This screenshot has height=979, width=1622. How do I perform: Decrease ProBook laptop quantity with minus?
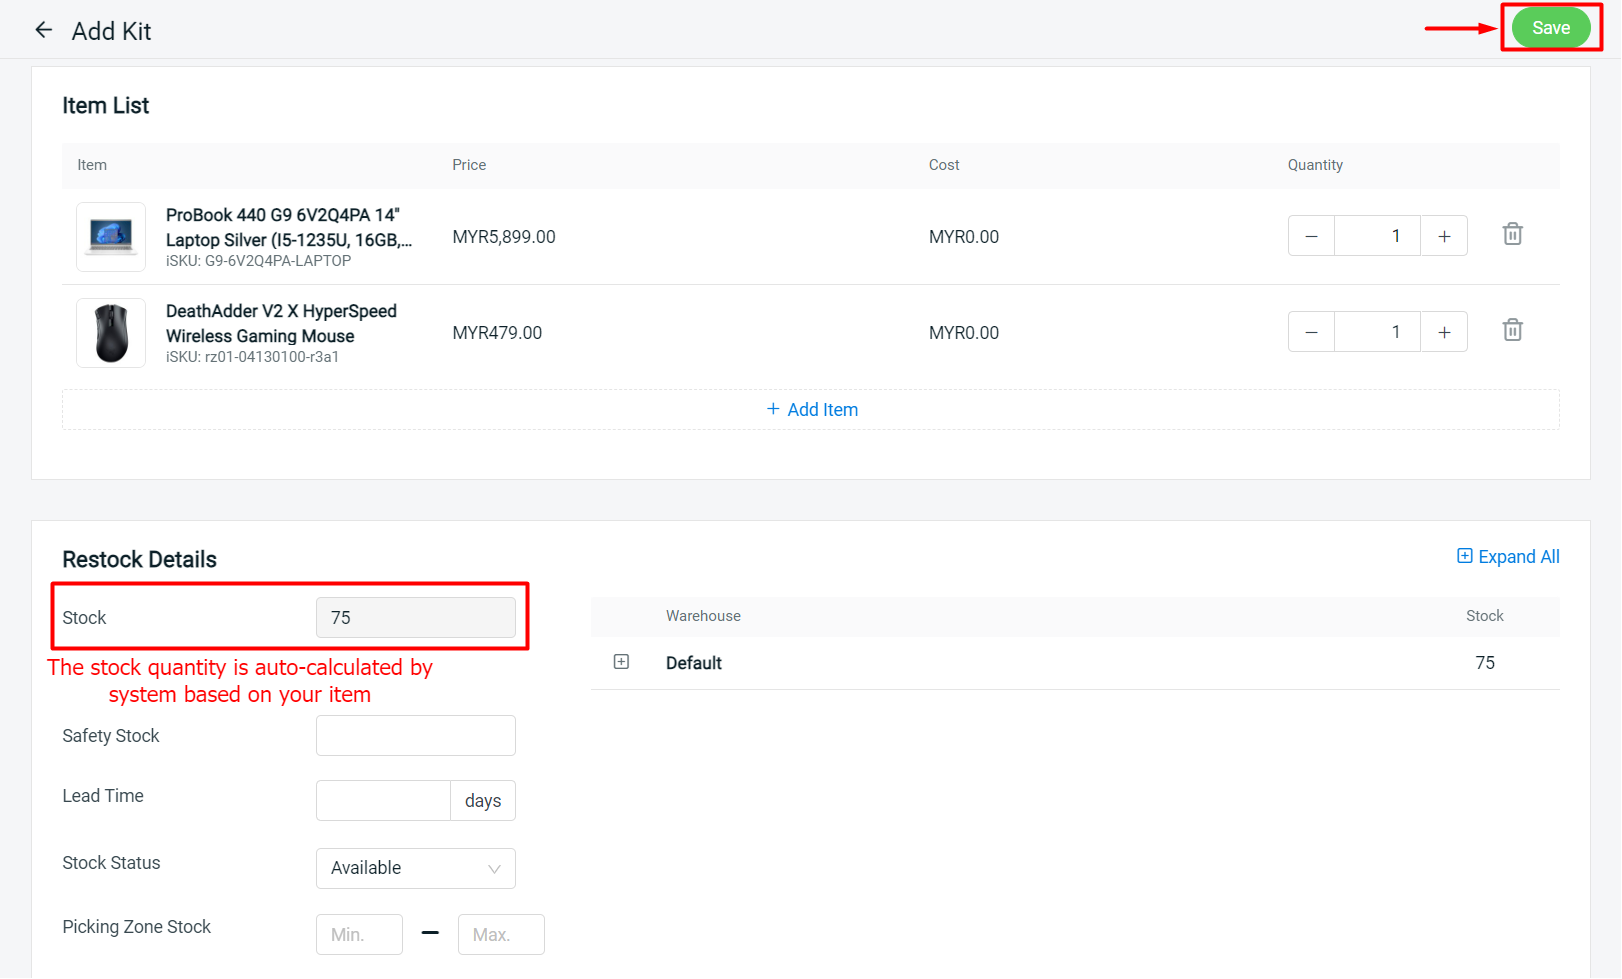click(x=1311, y=236)
